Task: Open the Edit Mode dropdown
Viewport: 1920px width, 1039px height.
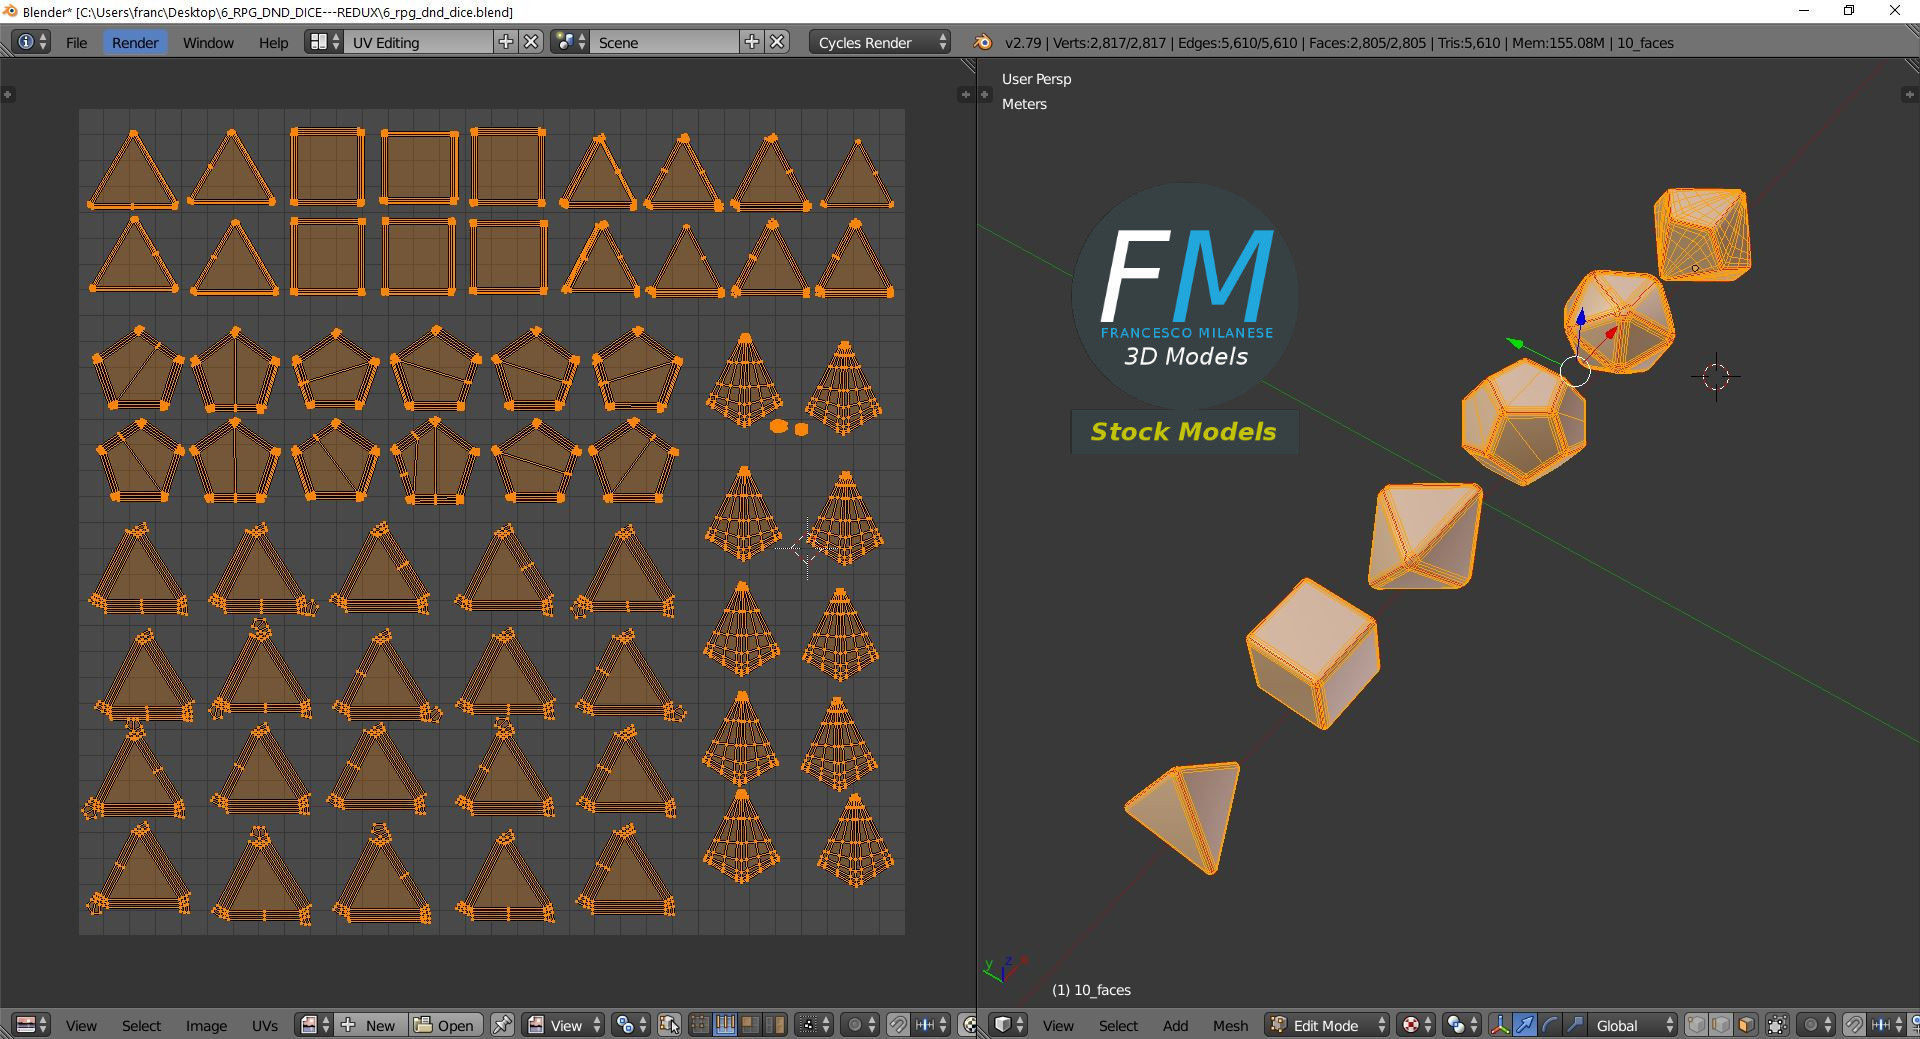Action: pos(1327,1025)
